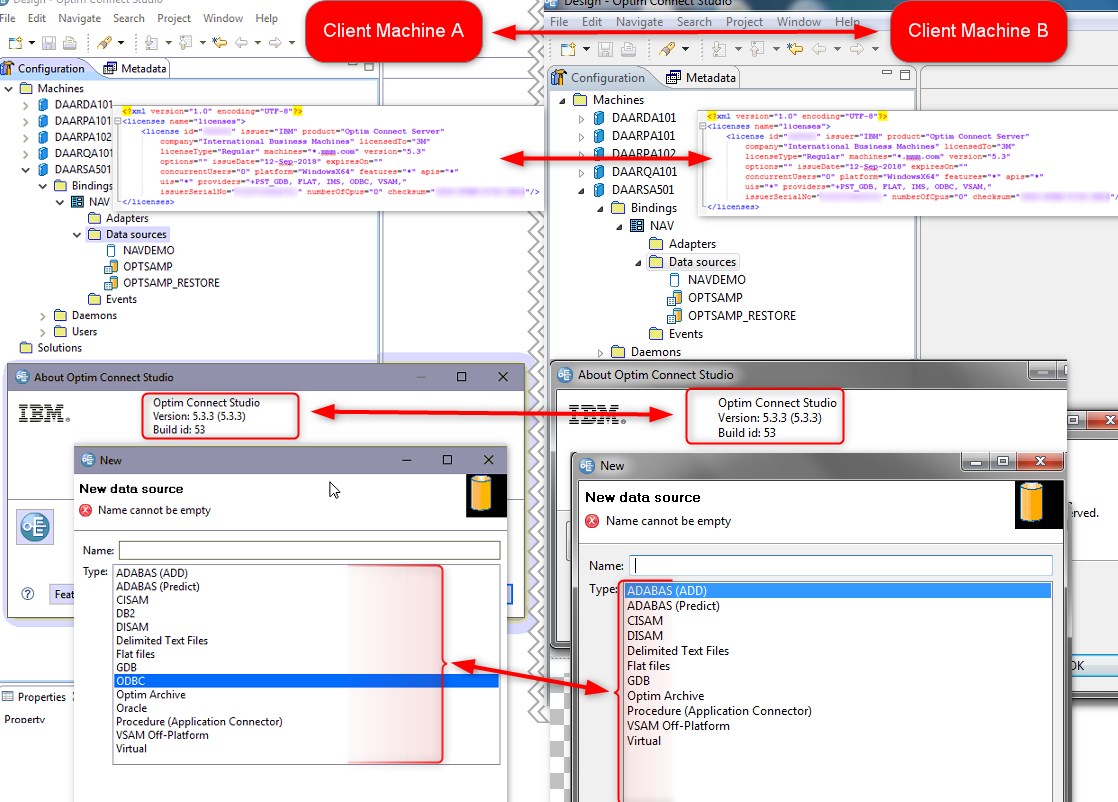Click the Name field in the left New dialog
This screenshot has height=802, width=1118.
click(x=309, y=550)
